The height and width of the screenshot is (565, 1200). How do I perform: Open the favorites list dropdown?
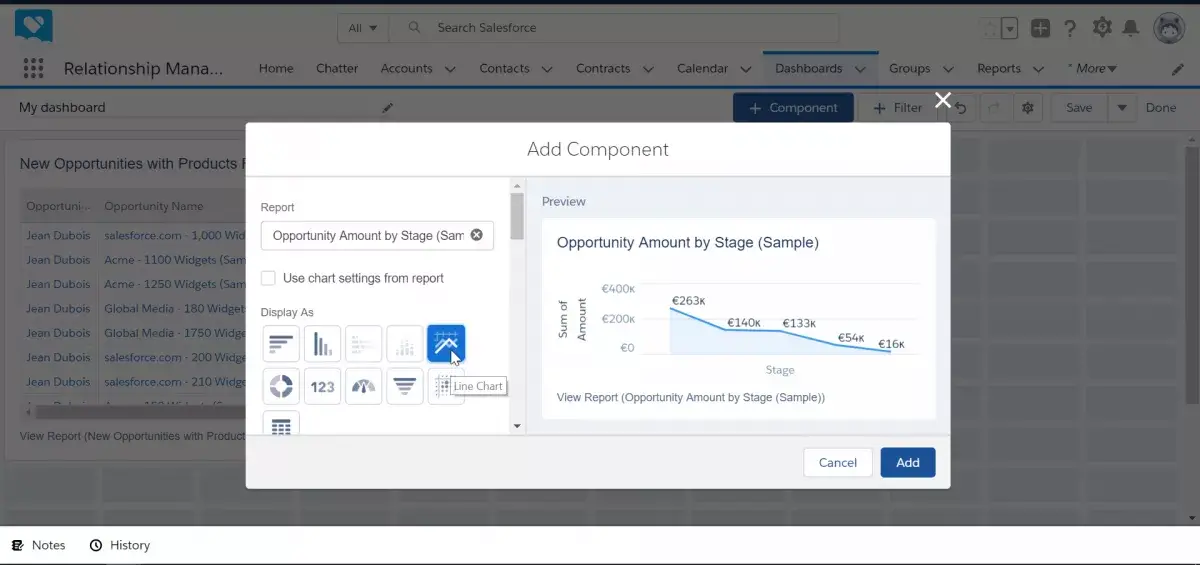tap(1010, 28)
